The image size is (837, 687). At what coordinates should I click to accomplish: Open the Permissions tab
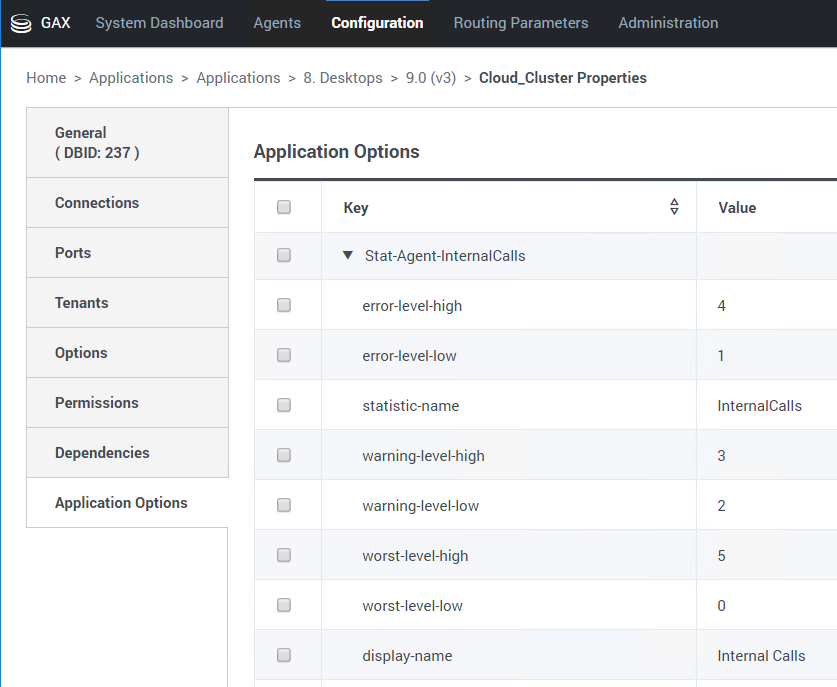[x=97, y=403]
